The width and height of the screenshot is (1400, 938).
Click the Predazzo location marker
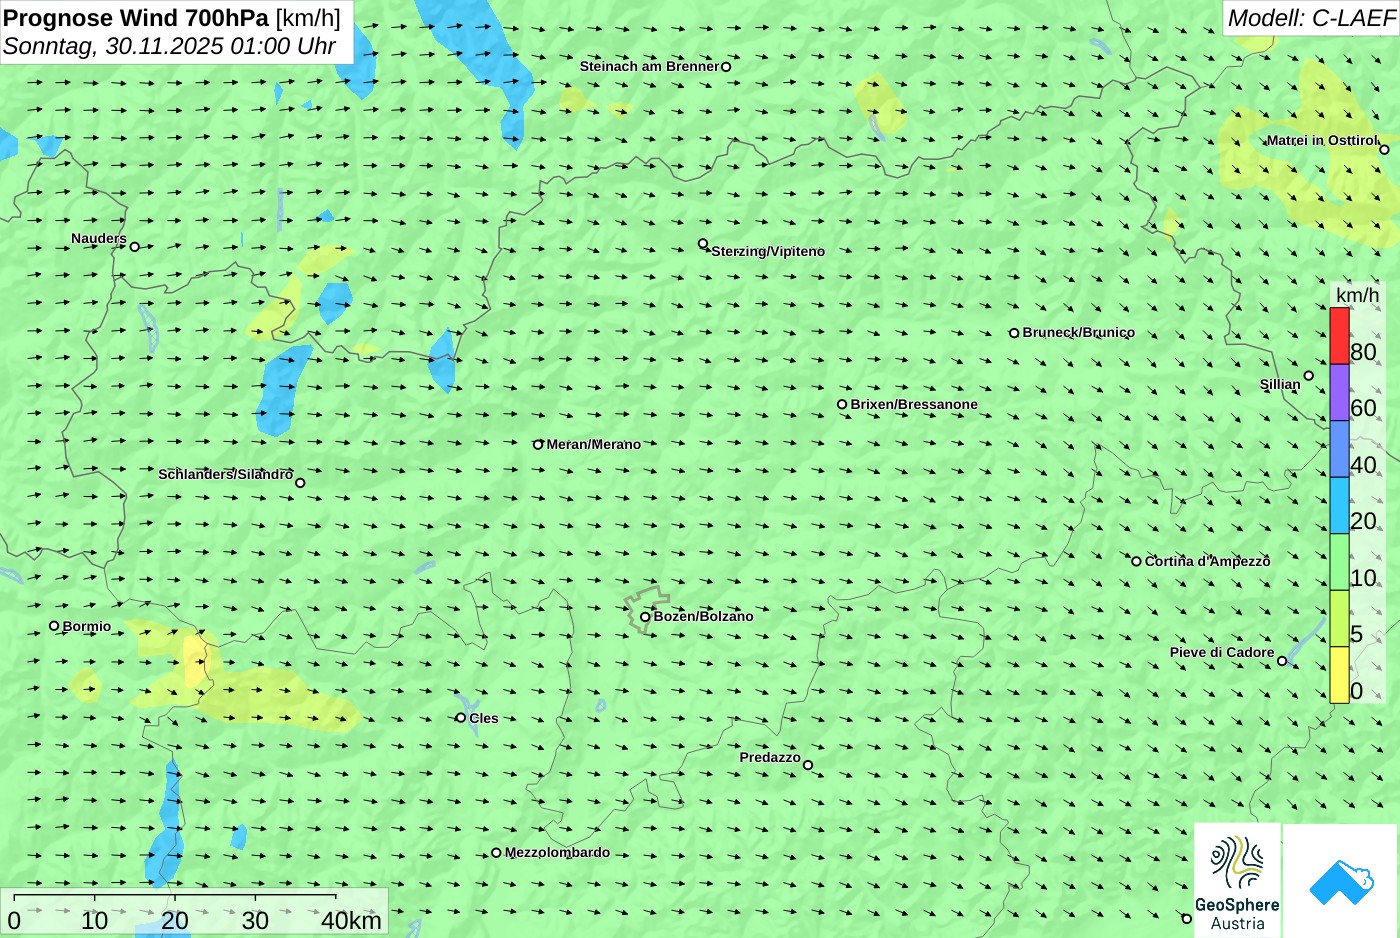(808, 766)
